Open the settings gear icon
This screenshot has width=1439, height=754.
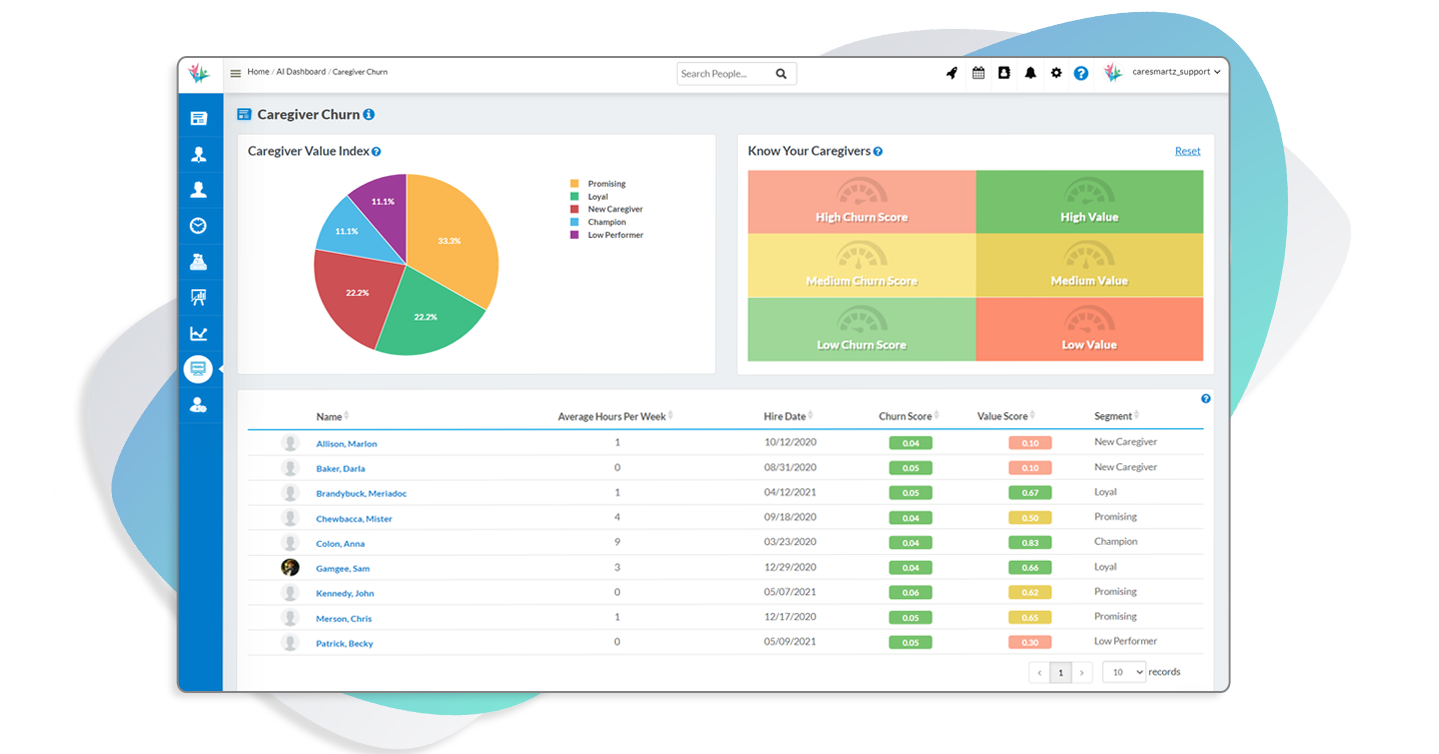1056,72
